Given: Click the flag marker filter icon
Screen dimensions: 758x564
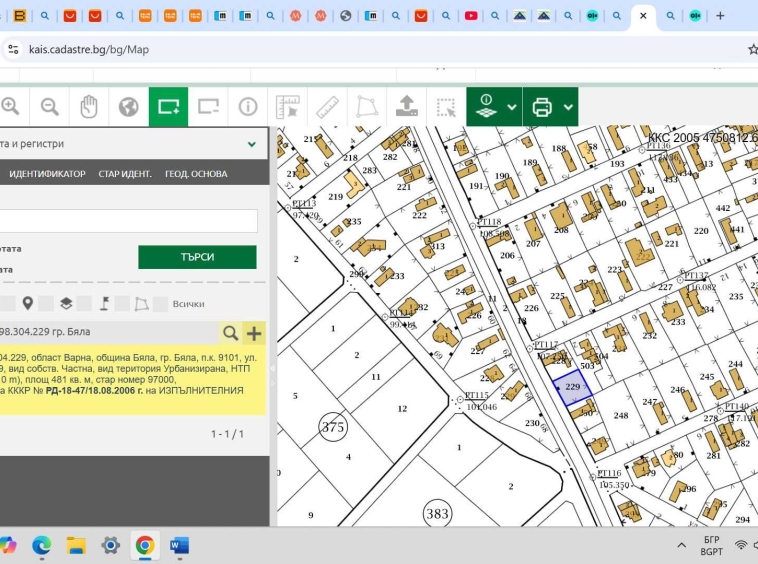Looking at the screenshot, I should 104,304.
